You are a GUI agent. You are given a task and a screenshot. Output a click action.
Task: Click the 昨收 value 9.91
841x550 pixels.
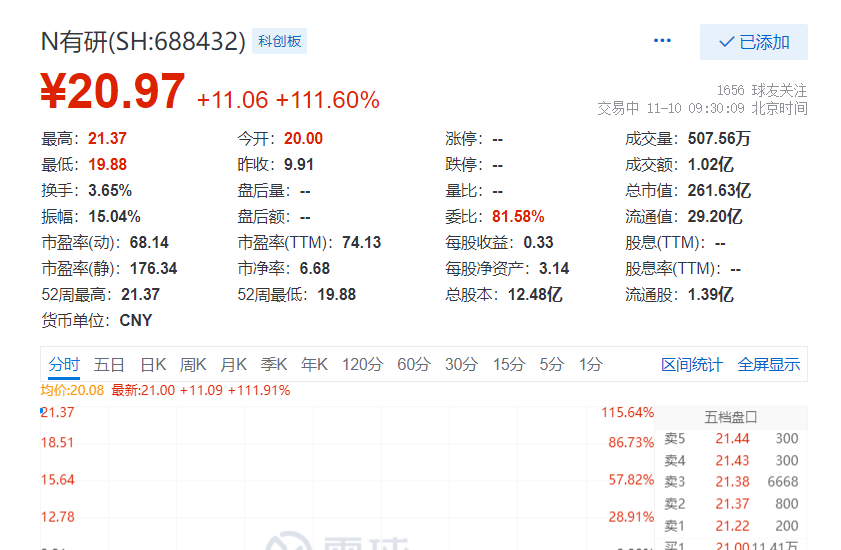[299, 164]
